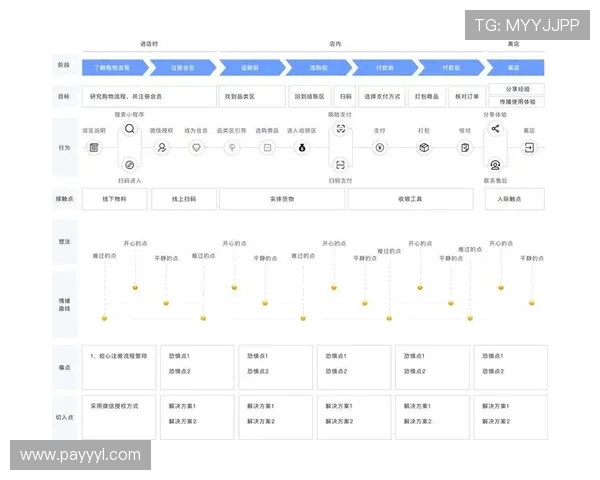Select the 阶段 row label
This screenshot has width=600, height=480.
pyautogui.click(x=64, y=65)
